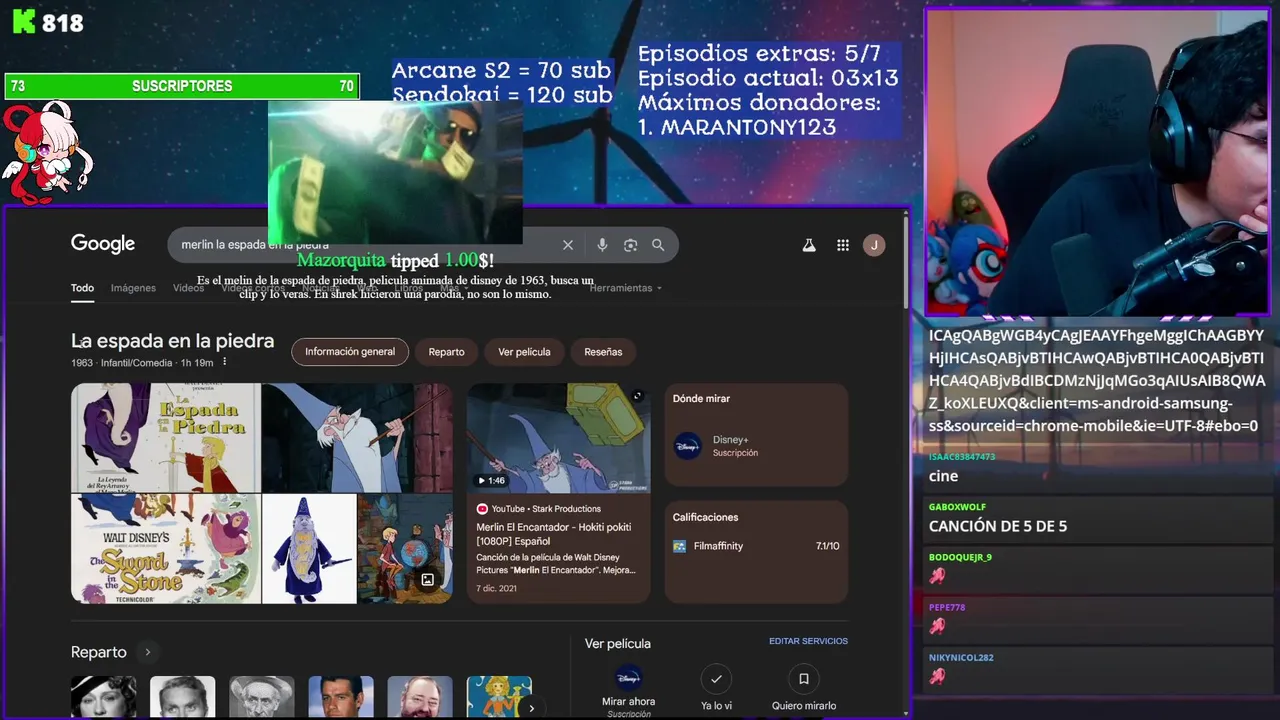Click EDITAR SERVICIOS link
The width and height of the screenshot is (1280, 720).
(x=808, y=641)
